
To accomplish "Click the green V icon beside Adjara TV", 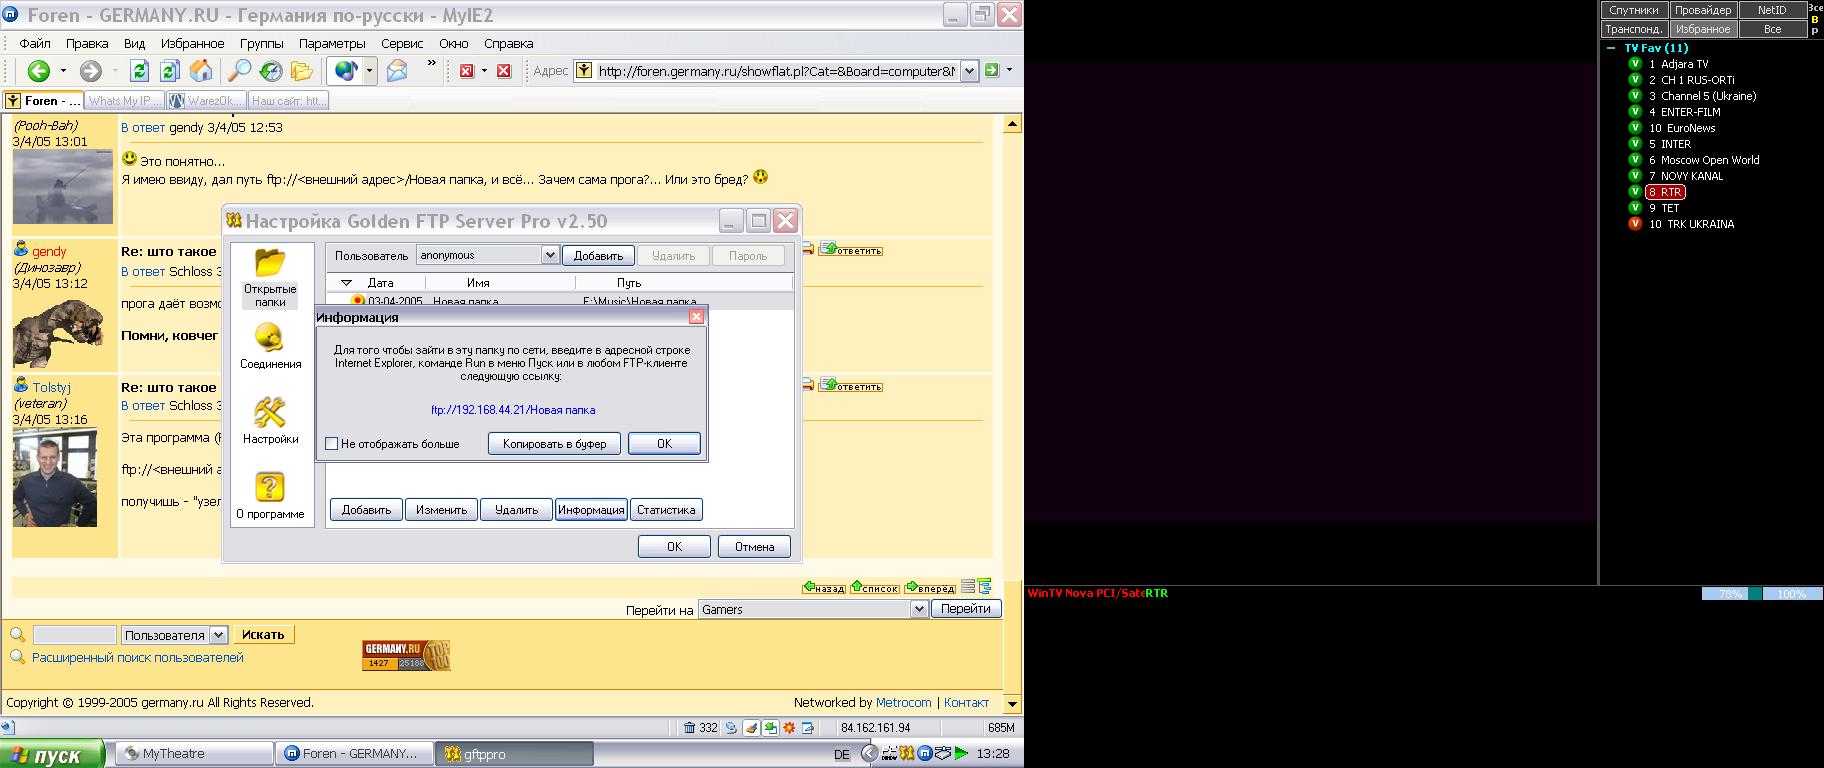I will [x=1636, y=63].
